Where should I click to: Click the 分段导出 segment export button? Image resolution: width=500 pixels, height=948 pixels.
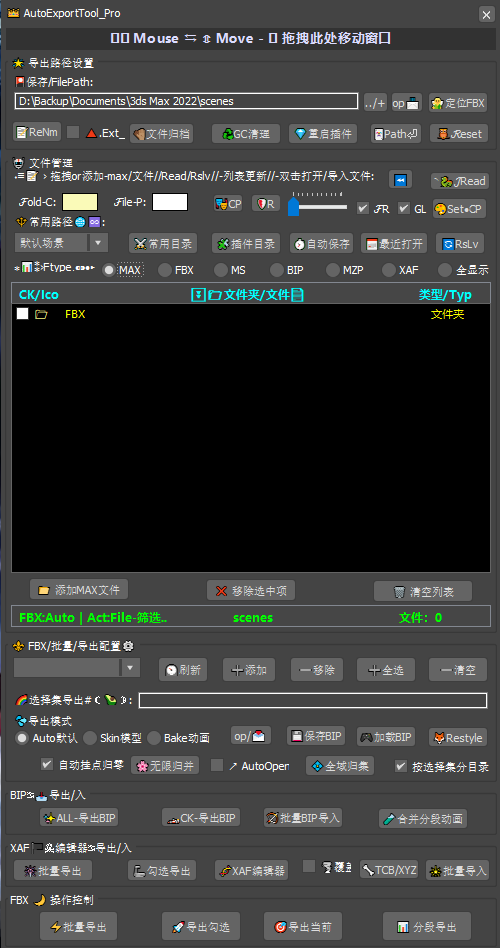pos(427,926)
